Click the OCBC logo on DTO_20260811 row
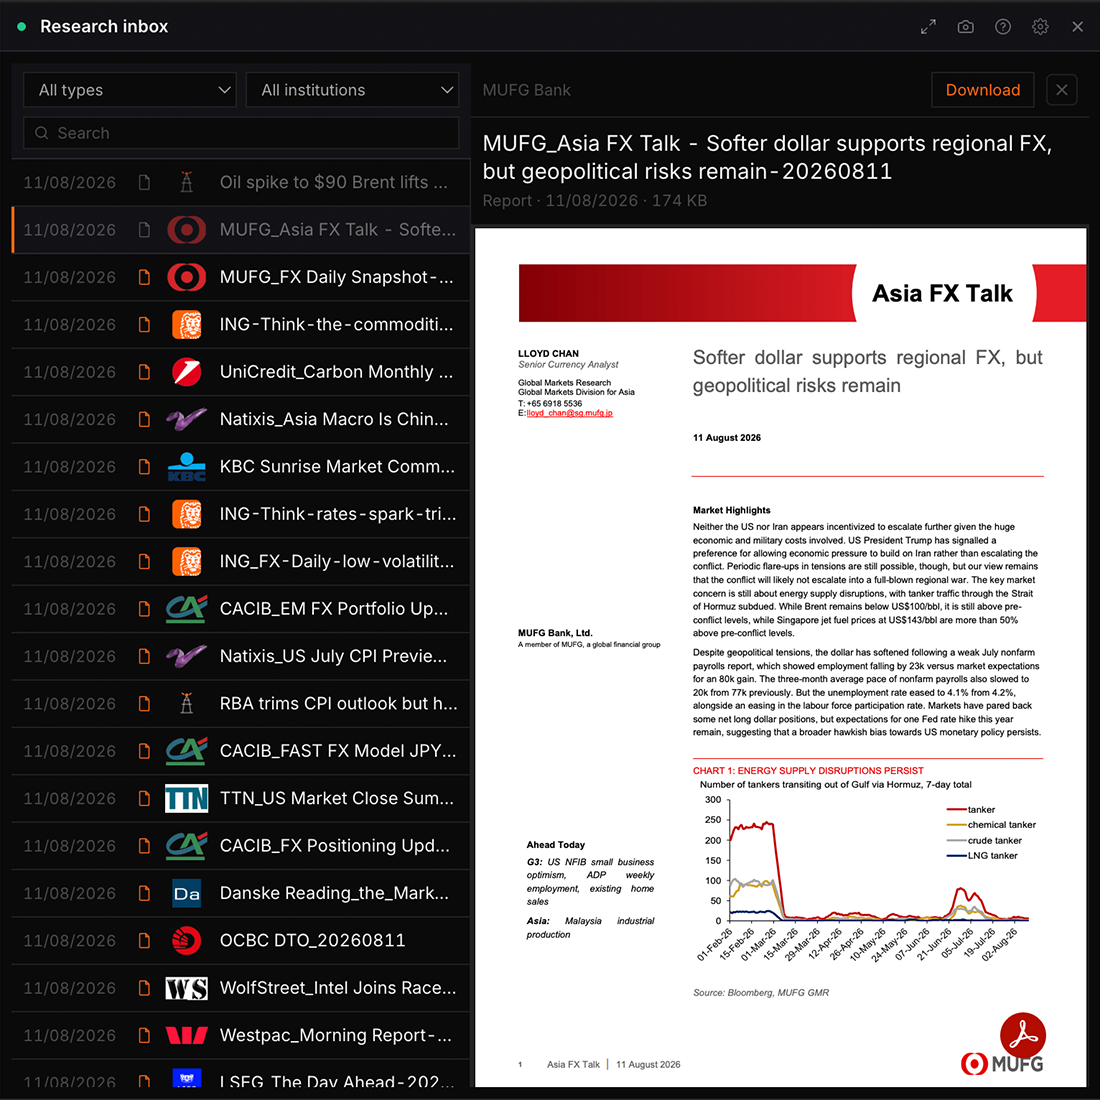The height and width of the screenshot is (1100, 1100). click(x=187, y=940)
